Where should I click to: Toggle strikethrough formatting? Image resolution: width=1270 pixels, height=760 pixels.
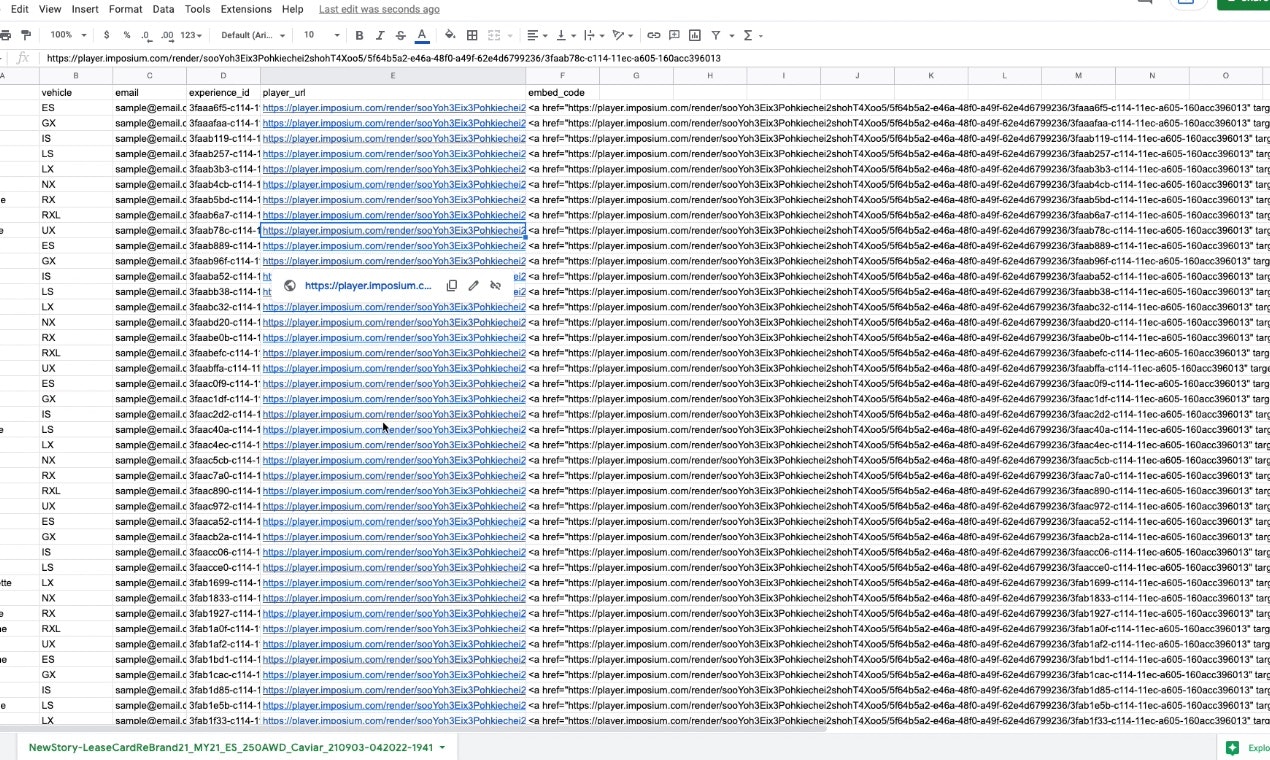(x=400, y=35)
